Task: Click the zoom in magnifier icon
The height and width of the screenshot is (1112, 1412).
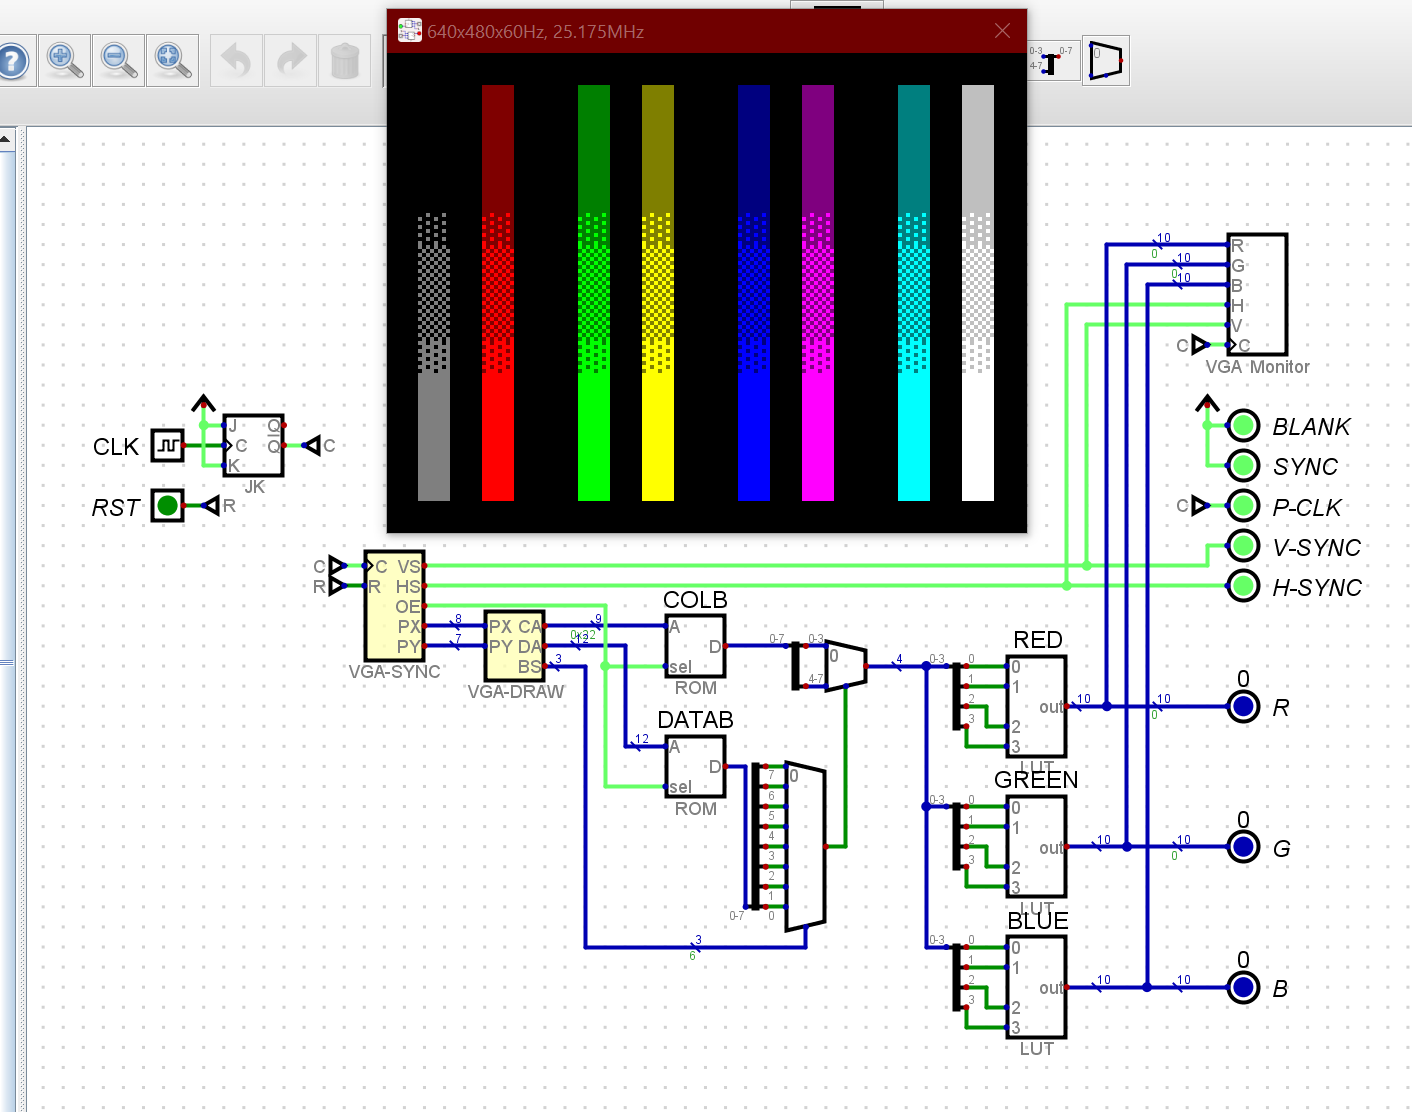Action: [x=65, y=61]
